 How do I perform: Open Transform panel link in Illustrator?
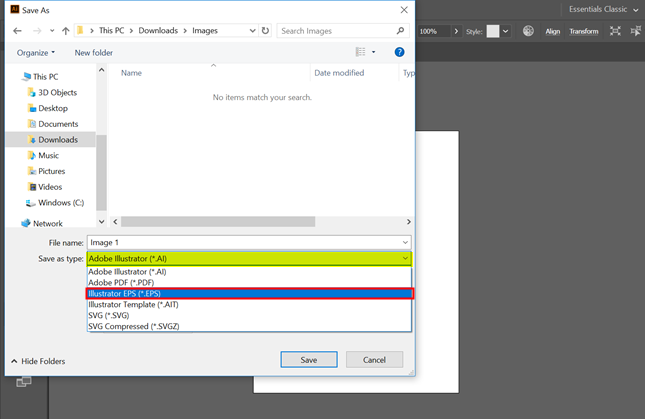click(x=584, y=31)
